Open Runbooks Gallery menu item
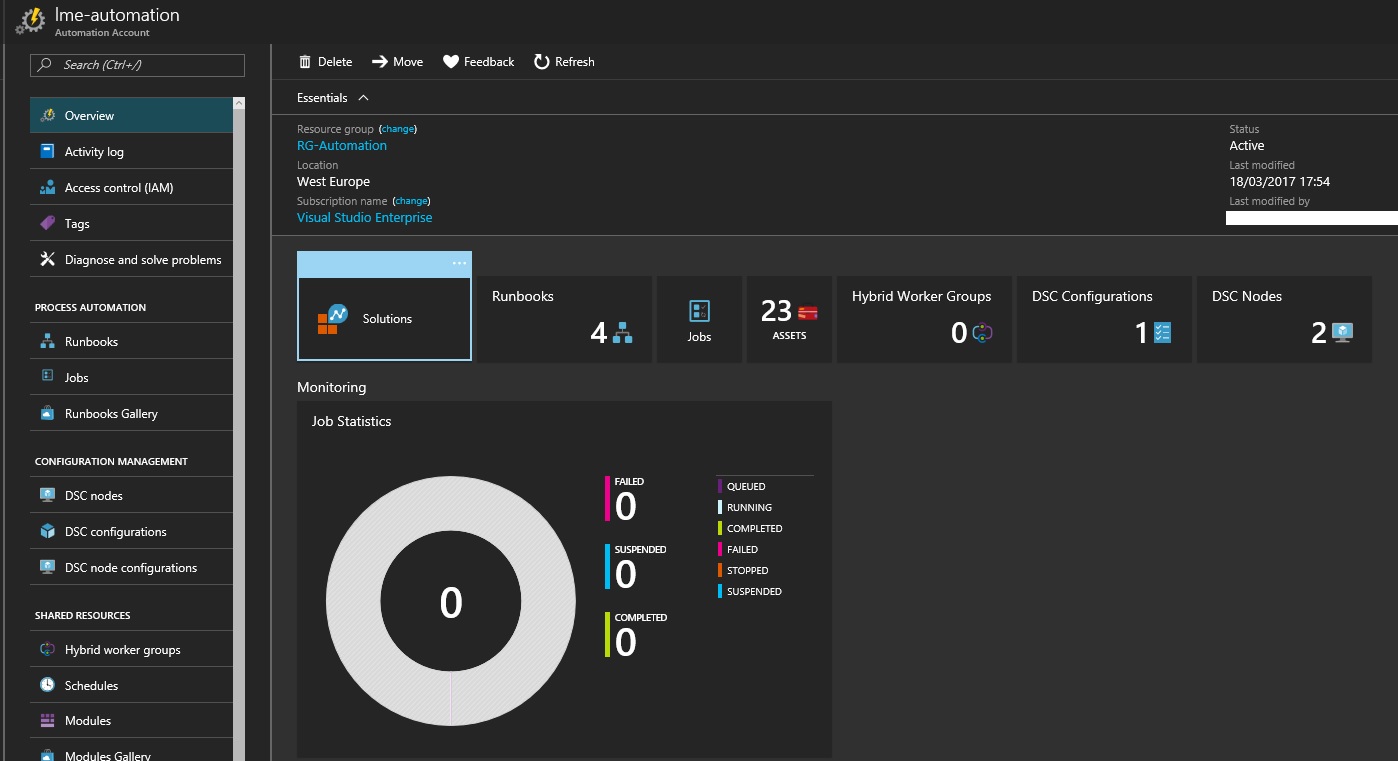Viewport: 1398px width, 761px height. click(131, 413)
